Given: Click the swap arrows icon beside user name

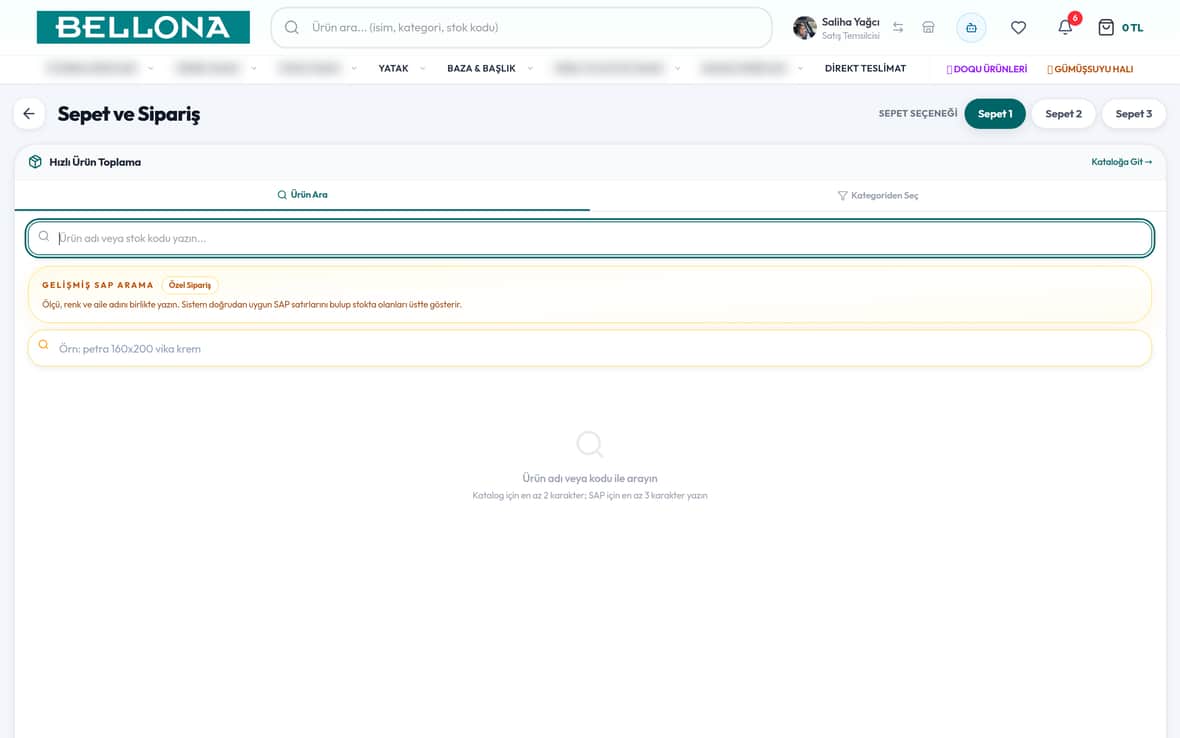Looking at the screenshot, I should (x=898, y=27).
